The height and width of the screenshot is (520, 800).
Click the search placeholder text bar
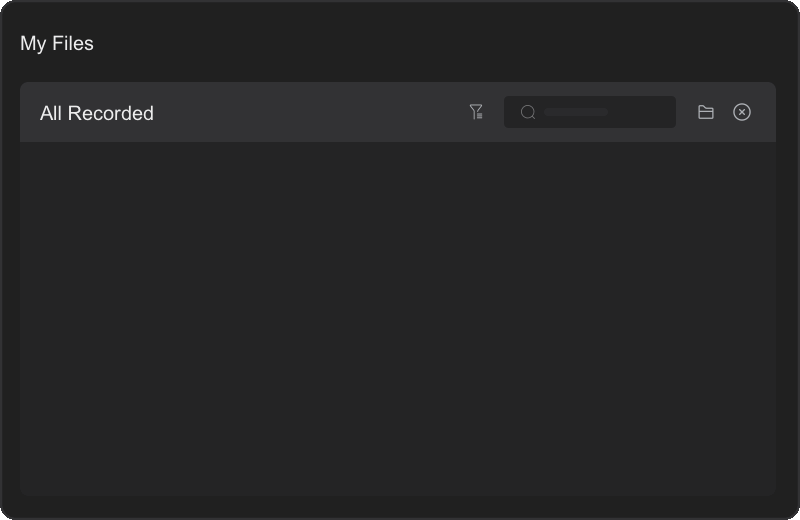click(x=576, y=112)
